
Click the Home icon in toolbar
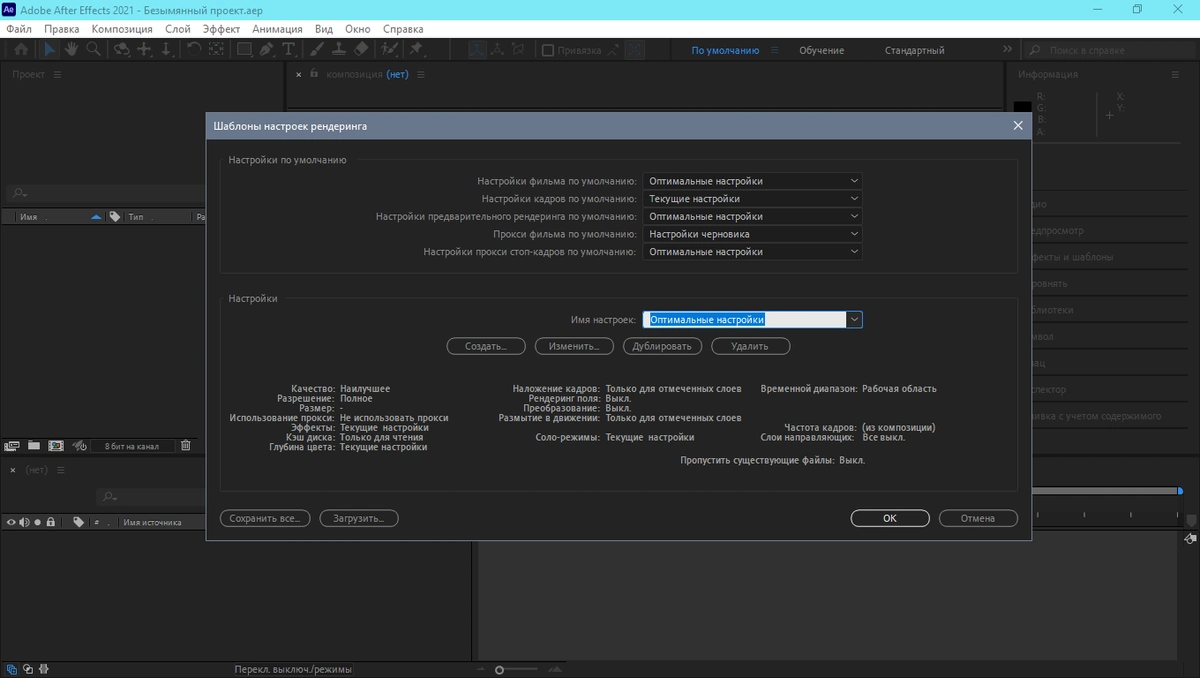tap(21, 49)
